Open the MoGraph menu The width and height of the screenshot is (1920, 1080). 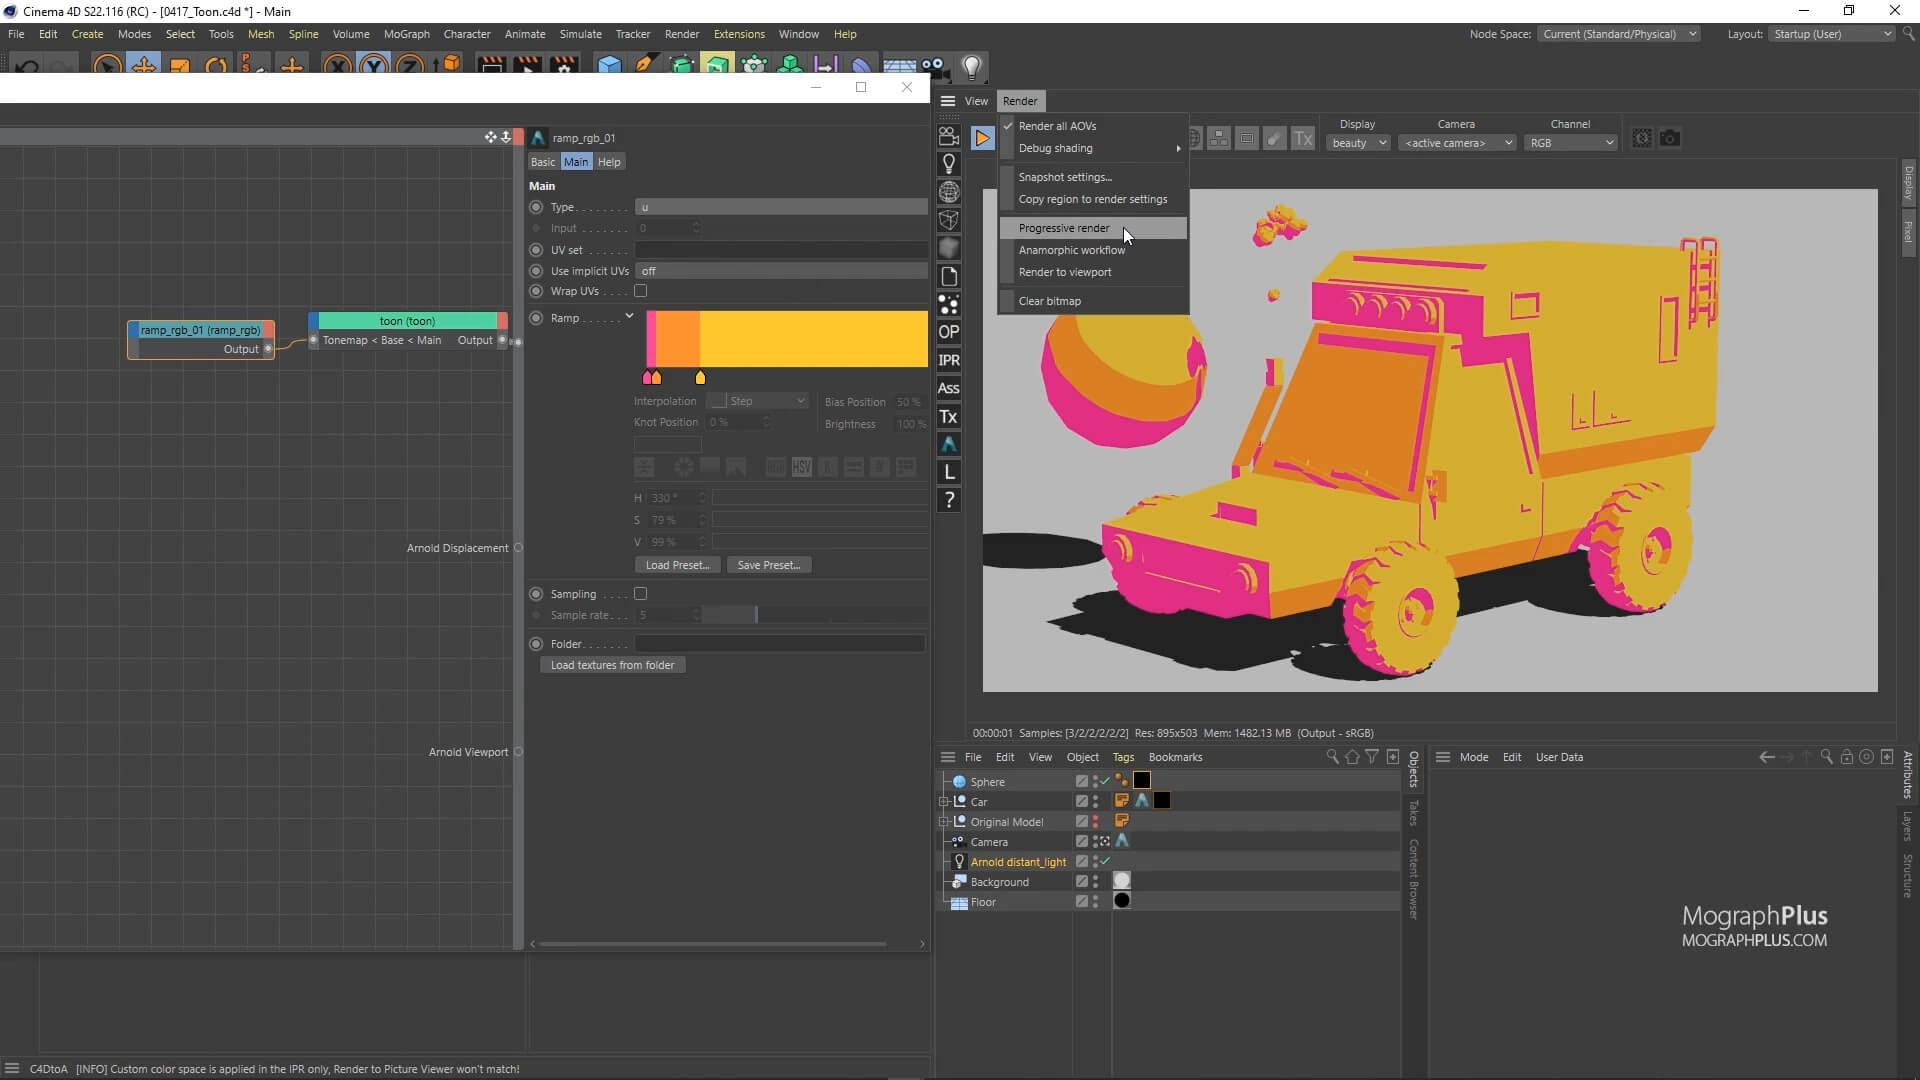pos(406,33)
